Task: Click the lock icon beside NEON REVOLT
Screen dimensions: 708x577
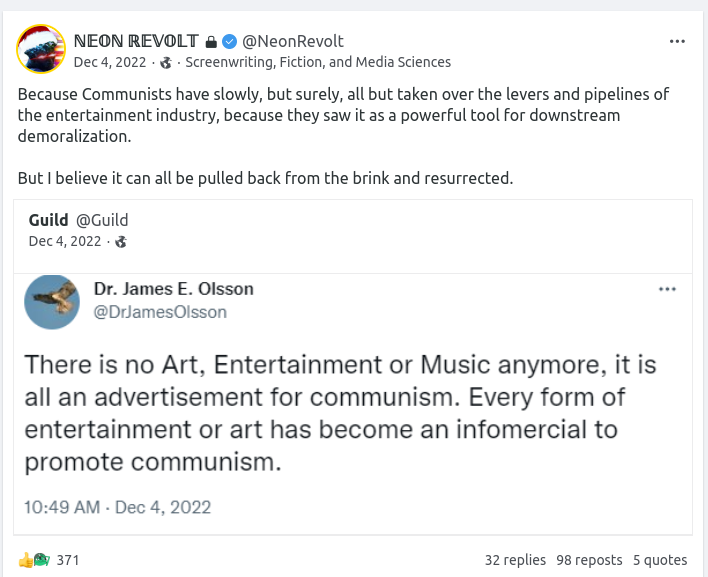Action: [x=210, y=42]
